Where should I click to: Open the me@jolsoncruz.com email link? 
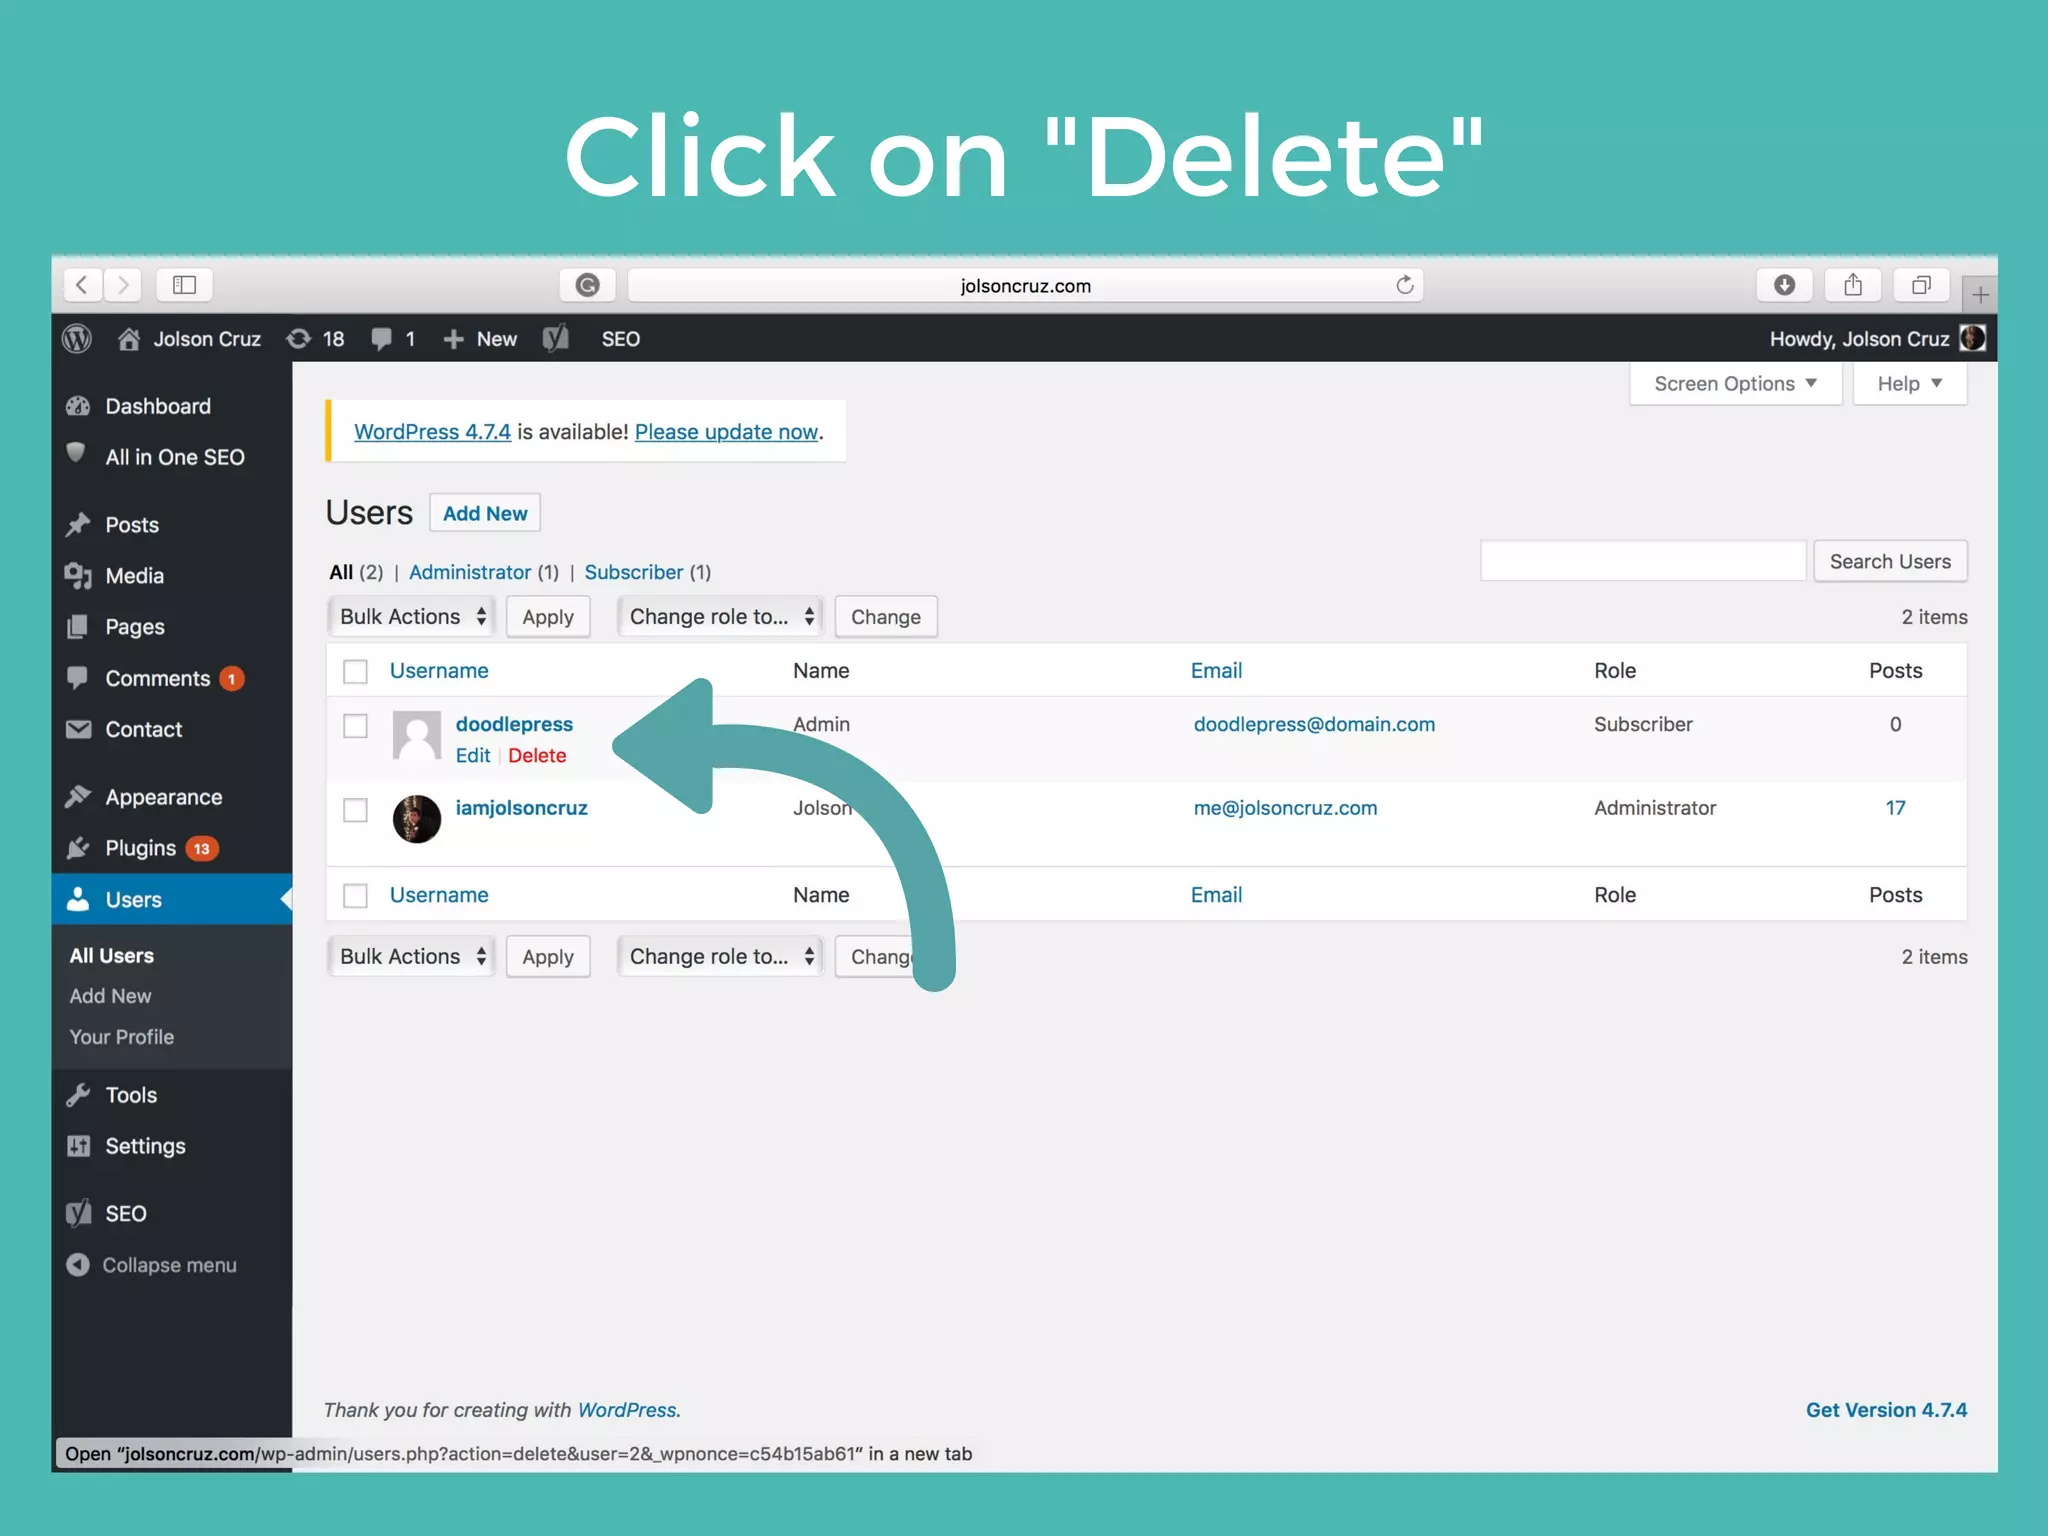[1285, 808]
